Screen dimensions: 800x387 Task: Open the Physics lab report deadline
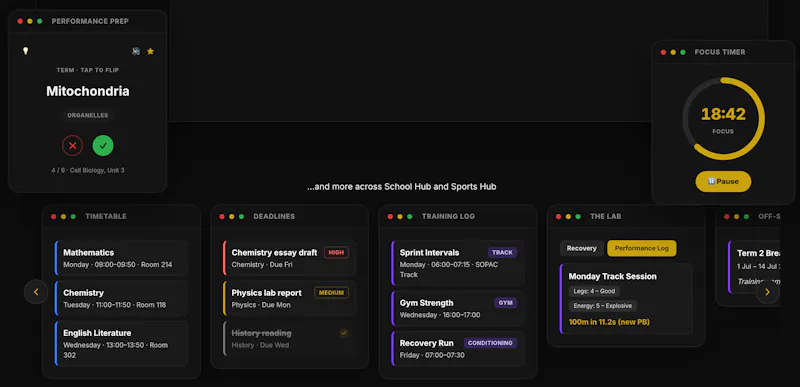click(290, 298)
